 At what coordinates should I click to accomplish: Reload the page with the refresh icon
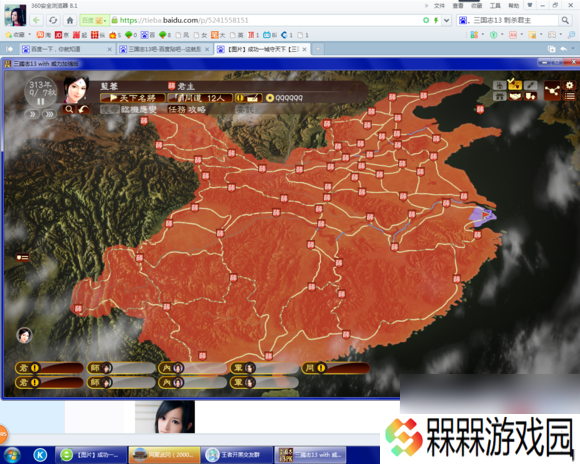(x=53, y=20)
